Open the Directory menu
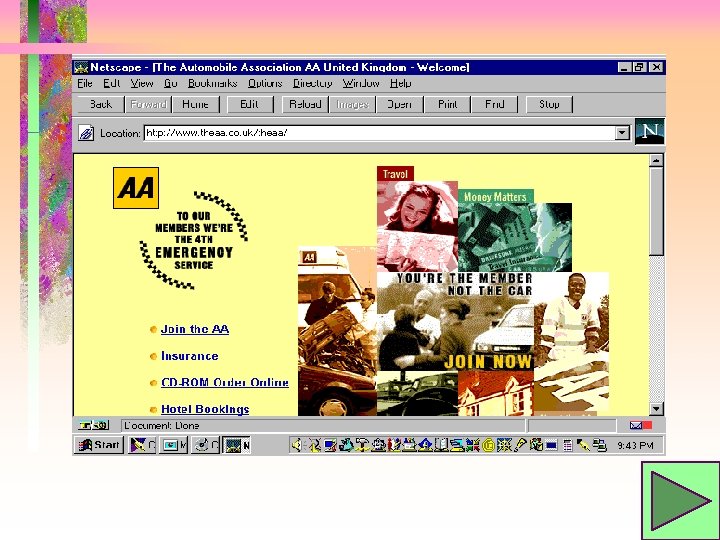Viewport: 720px width, 540px height. point(313,84)
